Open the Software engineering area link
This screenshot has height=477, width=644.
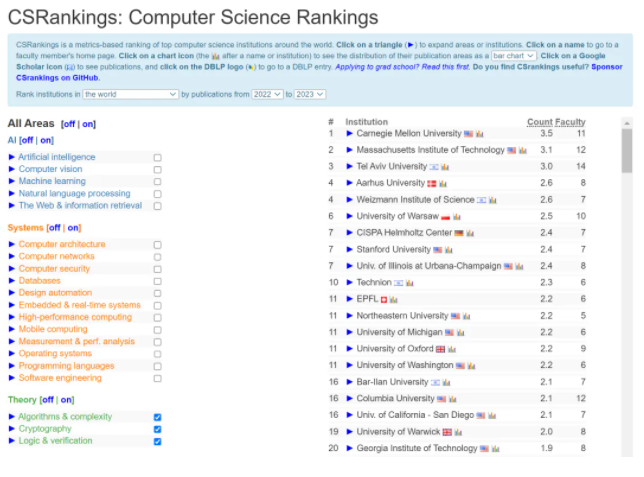[x=60, y=378]
